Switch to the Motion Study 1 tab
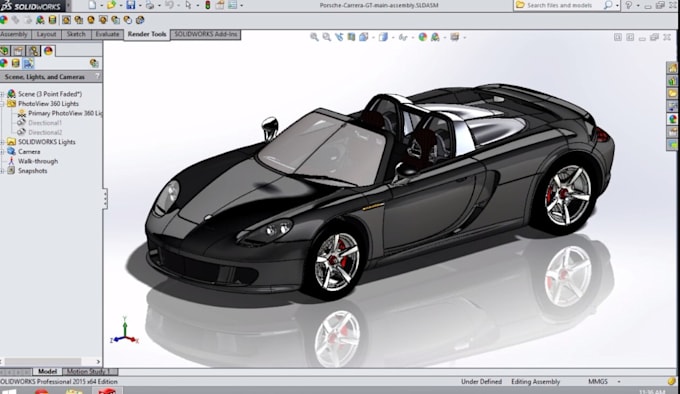 tap(90, 371)
